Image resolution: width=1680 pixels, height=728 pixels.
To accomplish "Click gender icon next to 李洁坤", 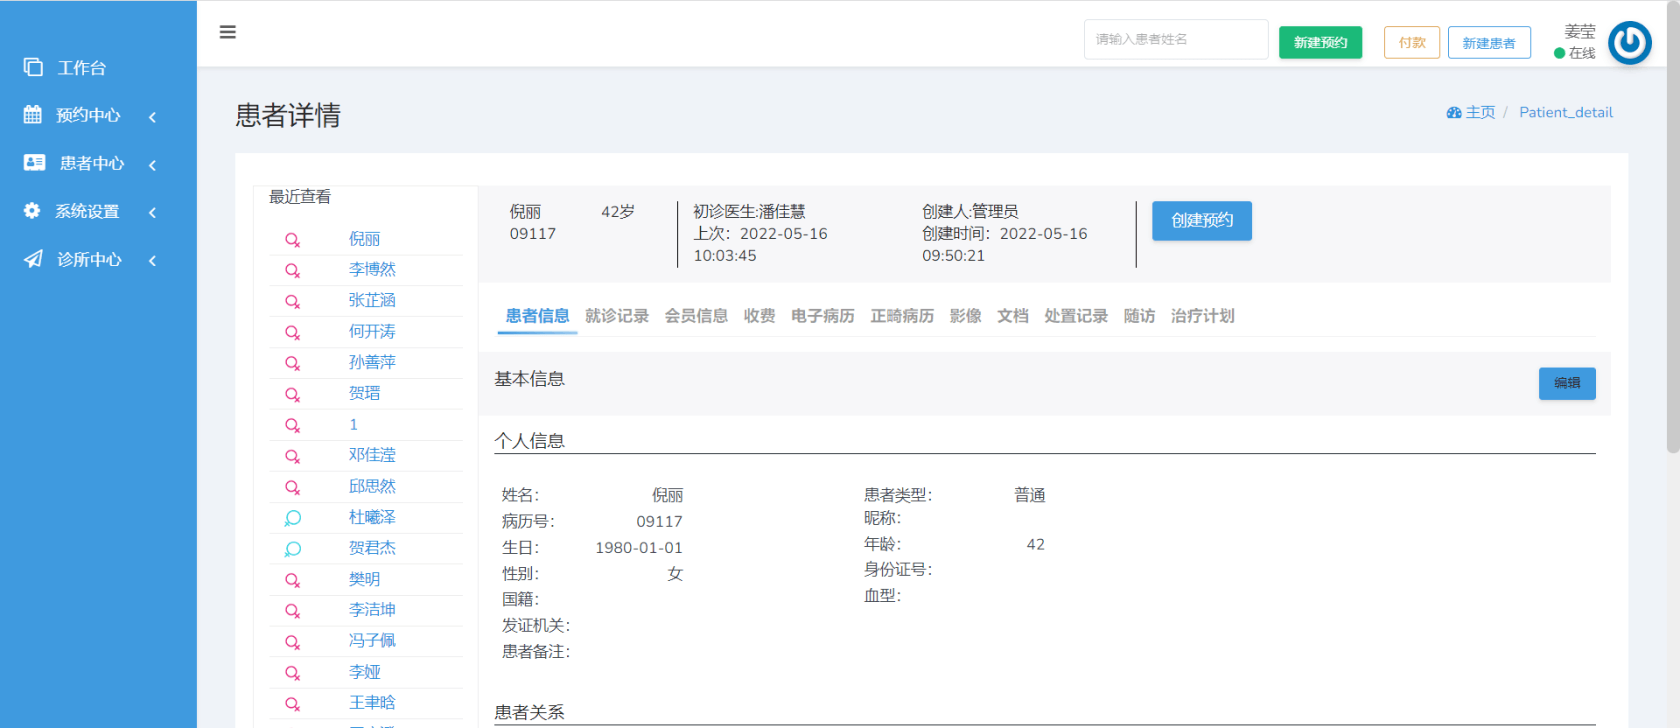I will pos(292,610).
